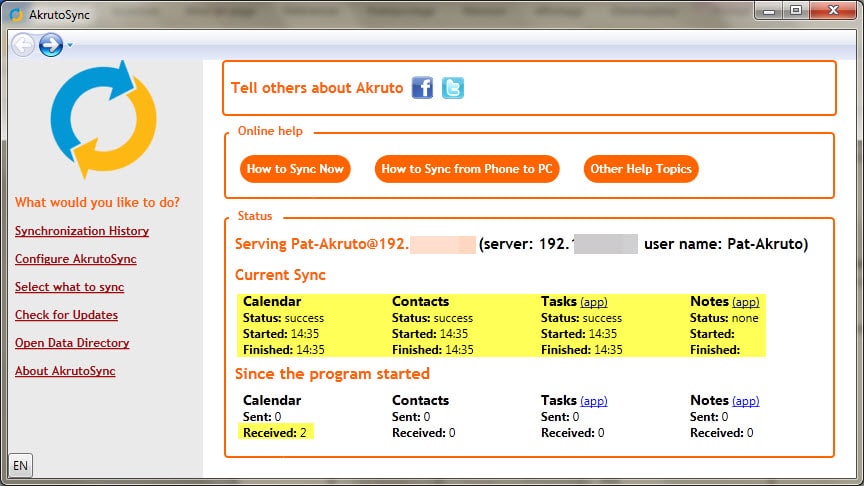Open Other Help Topics
This screenshot has width=864, height=486.
coord(641,169)
